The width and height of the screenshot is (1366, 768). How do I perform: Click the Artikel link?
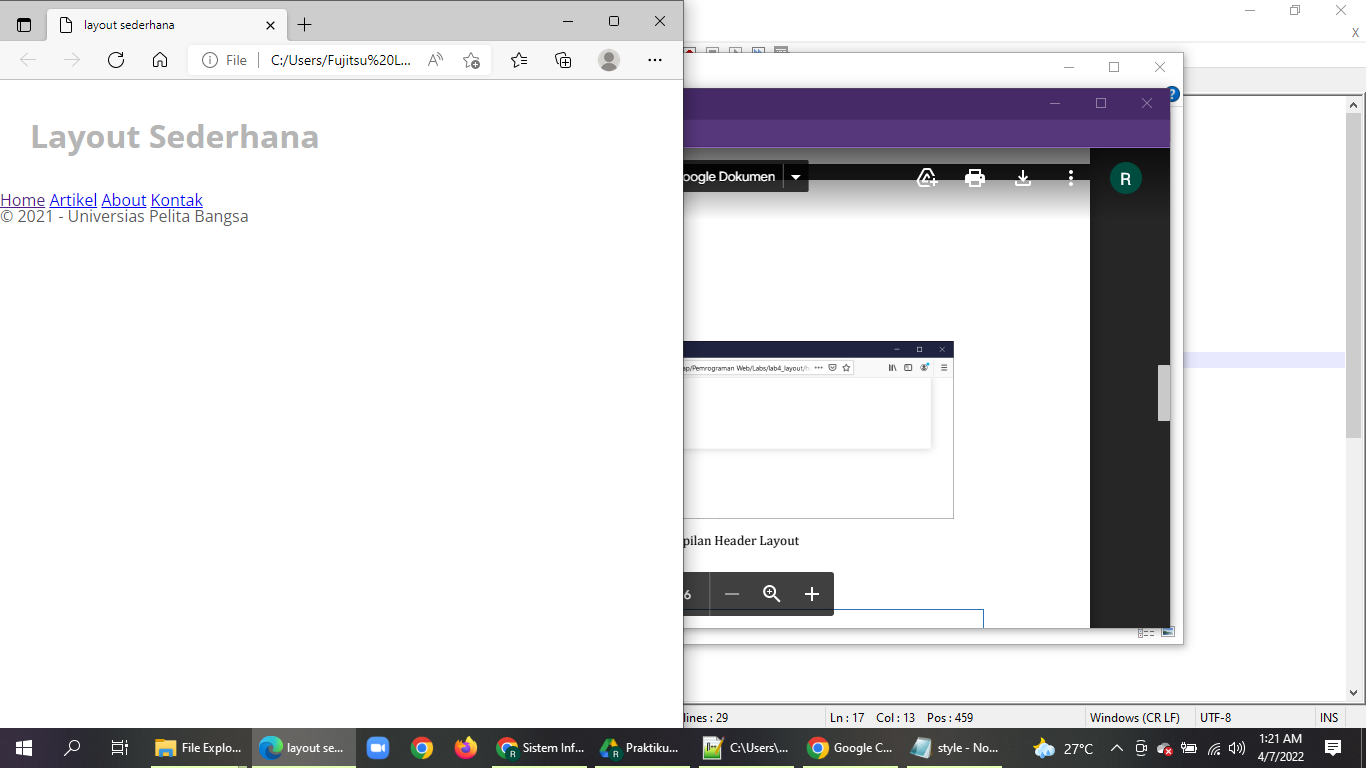pyautogui.click(x=72, y=200)
